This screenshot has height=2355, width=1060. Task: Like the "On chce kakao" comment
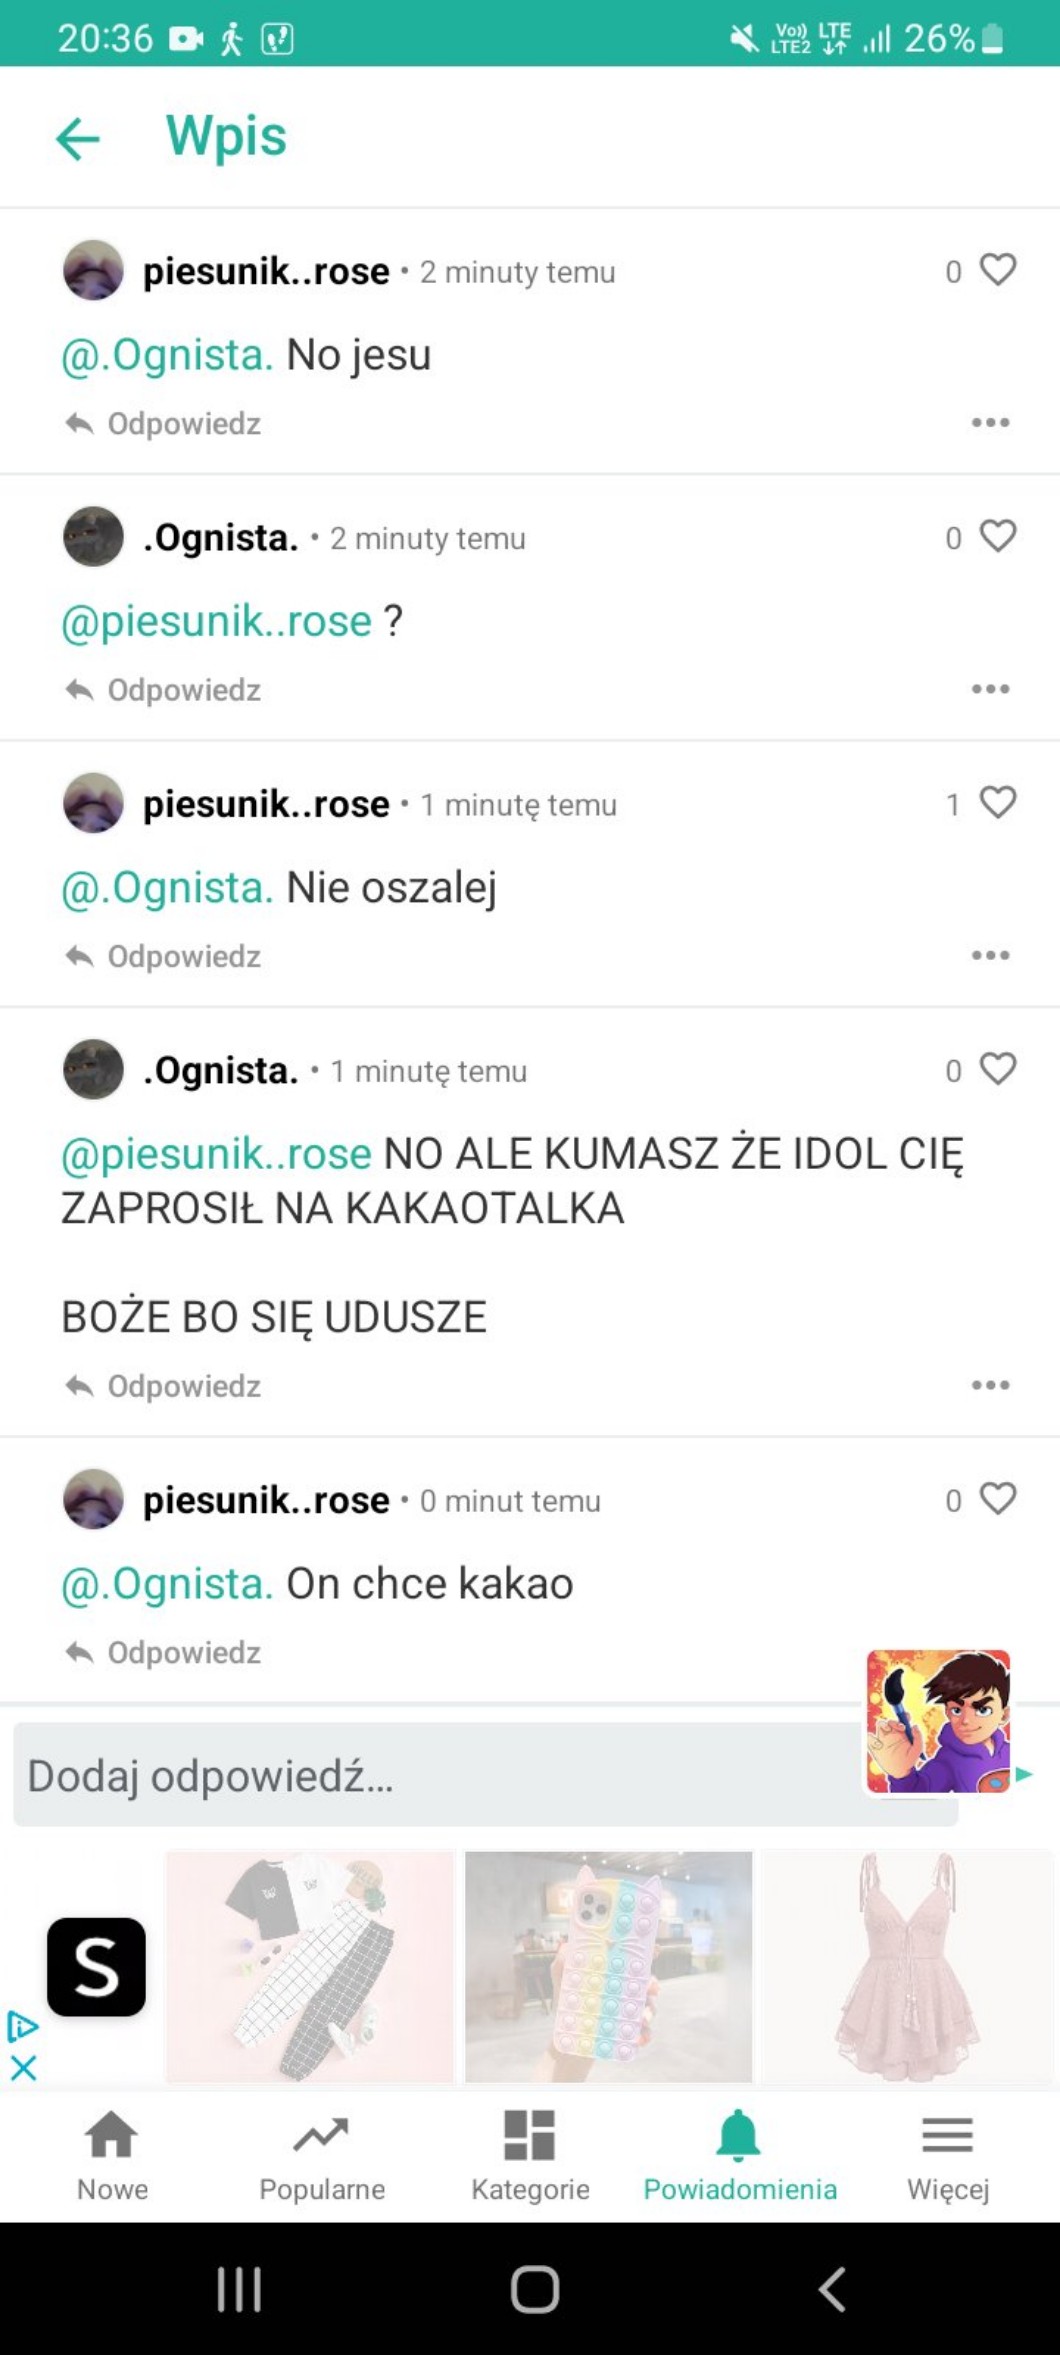coord(997,1499)
